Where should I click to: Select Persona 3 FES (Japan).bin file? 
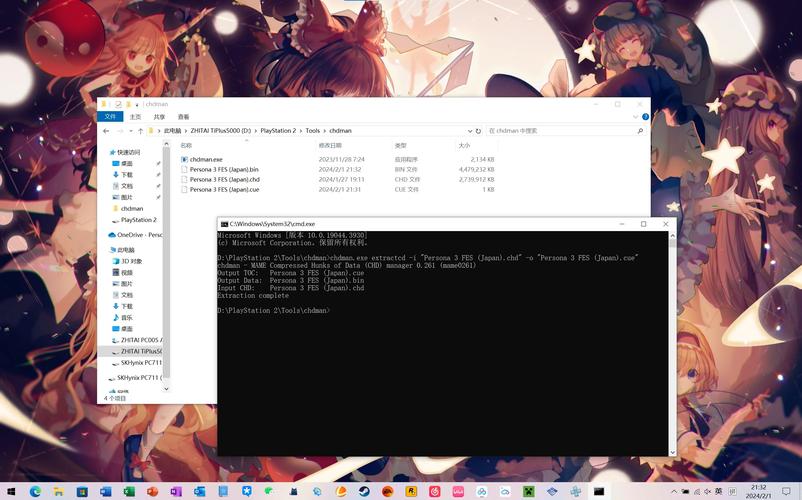[224, 170]
